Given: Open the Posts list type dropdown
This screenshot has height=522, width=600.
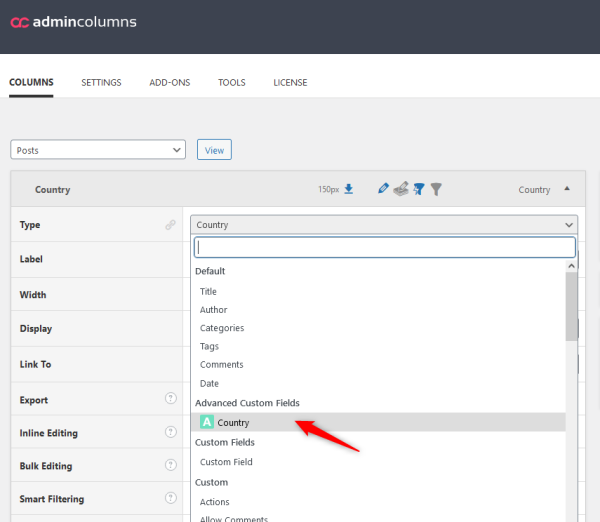Looking at the screenshot, I should click(x=98, y=150).
